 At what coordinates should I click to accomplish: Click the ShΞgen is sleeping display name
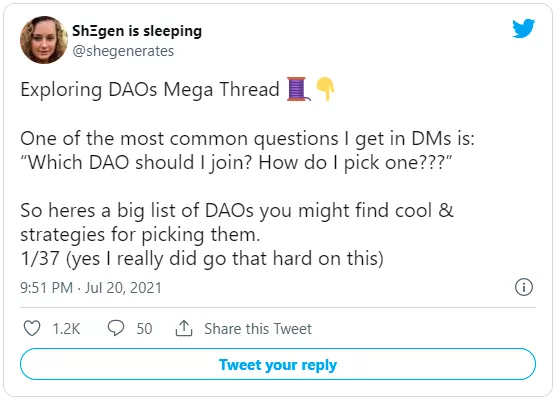[137, 31]
